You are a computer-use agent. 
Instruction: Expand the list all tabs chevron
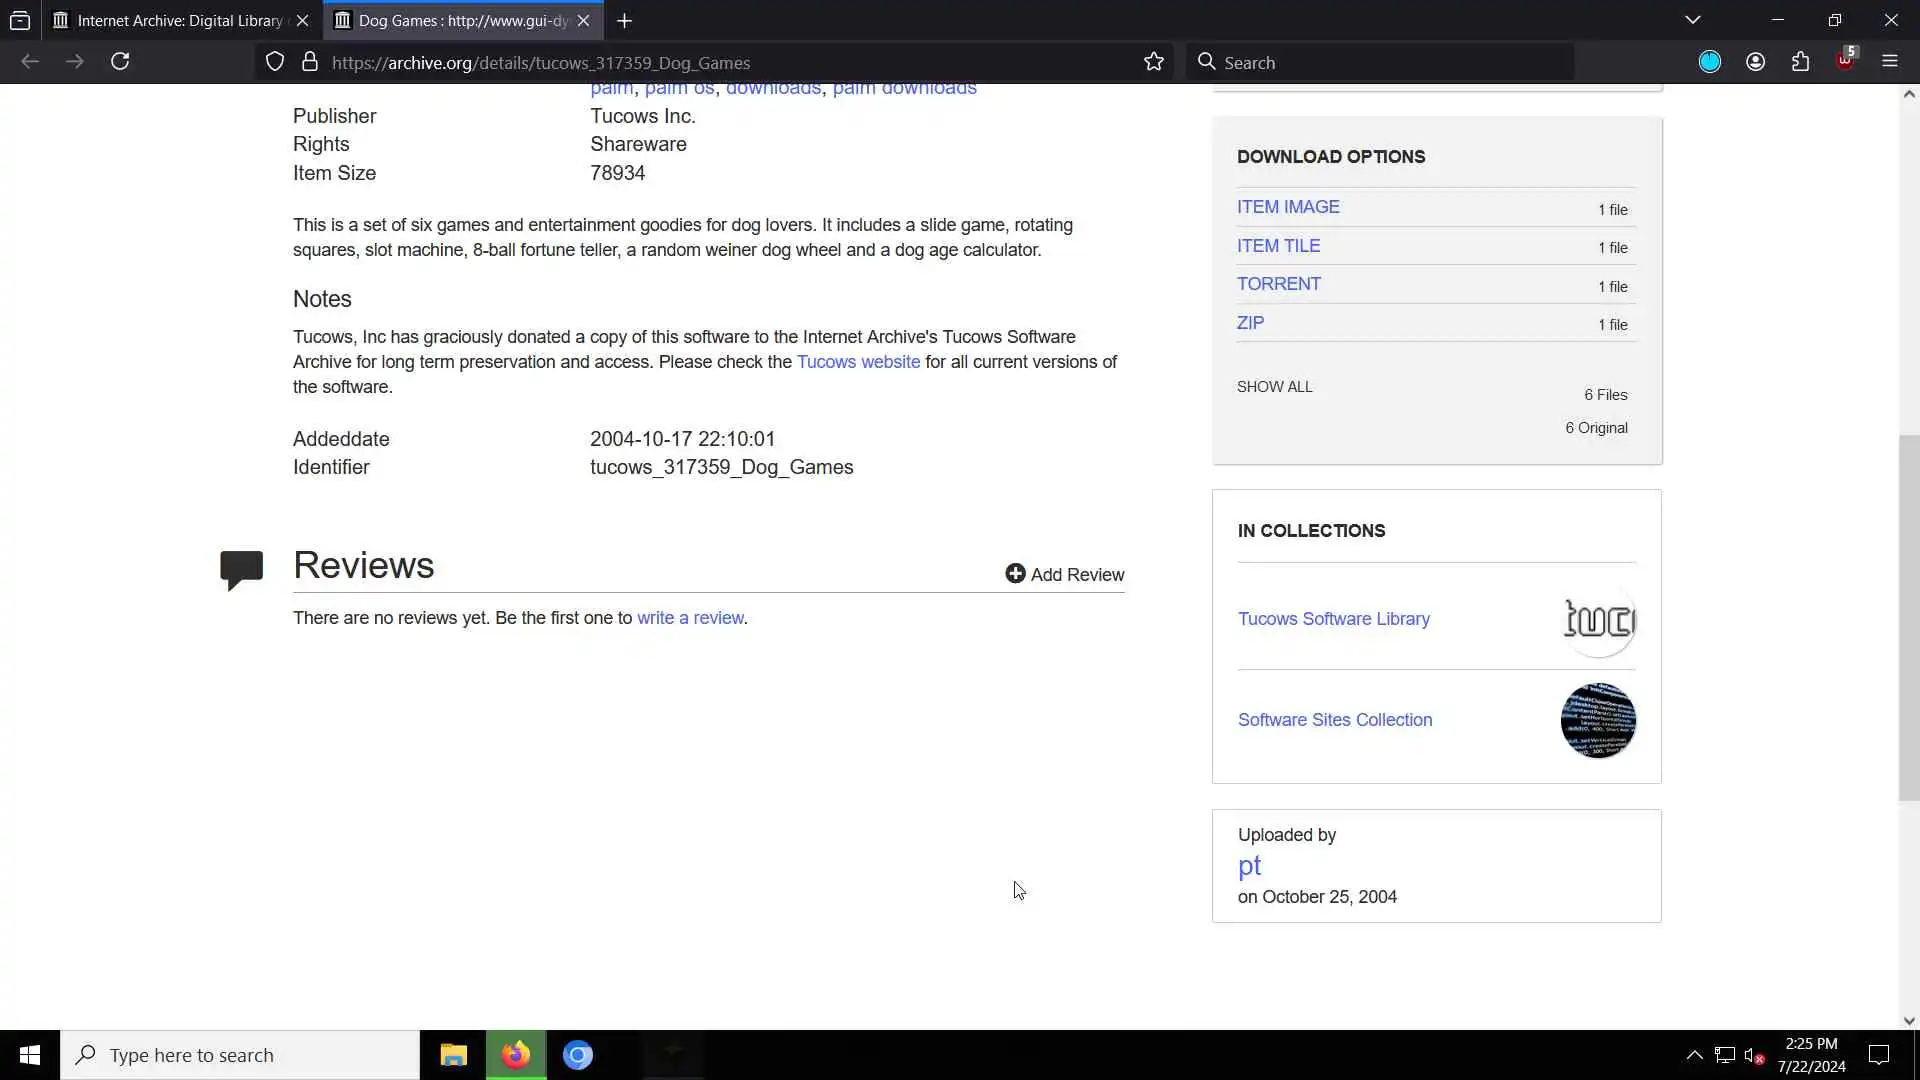point(1692,20)
